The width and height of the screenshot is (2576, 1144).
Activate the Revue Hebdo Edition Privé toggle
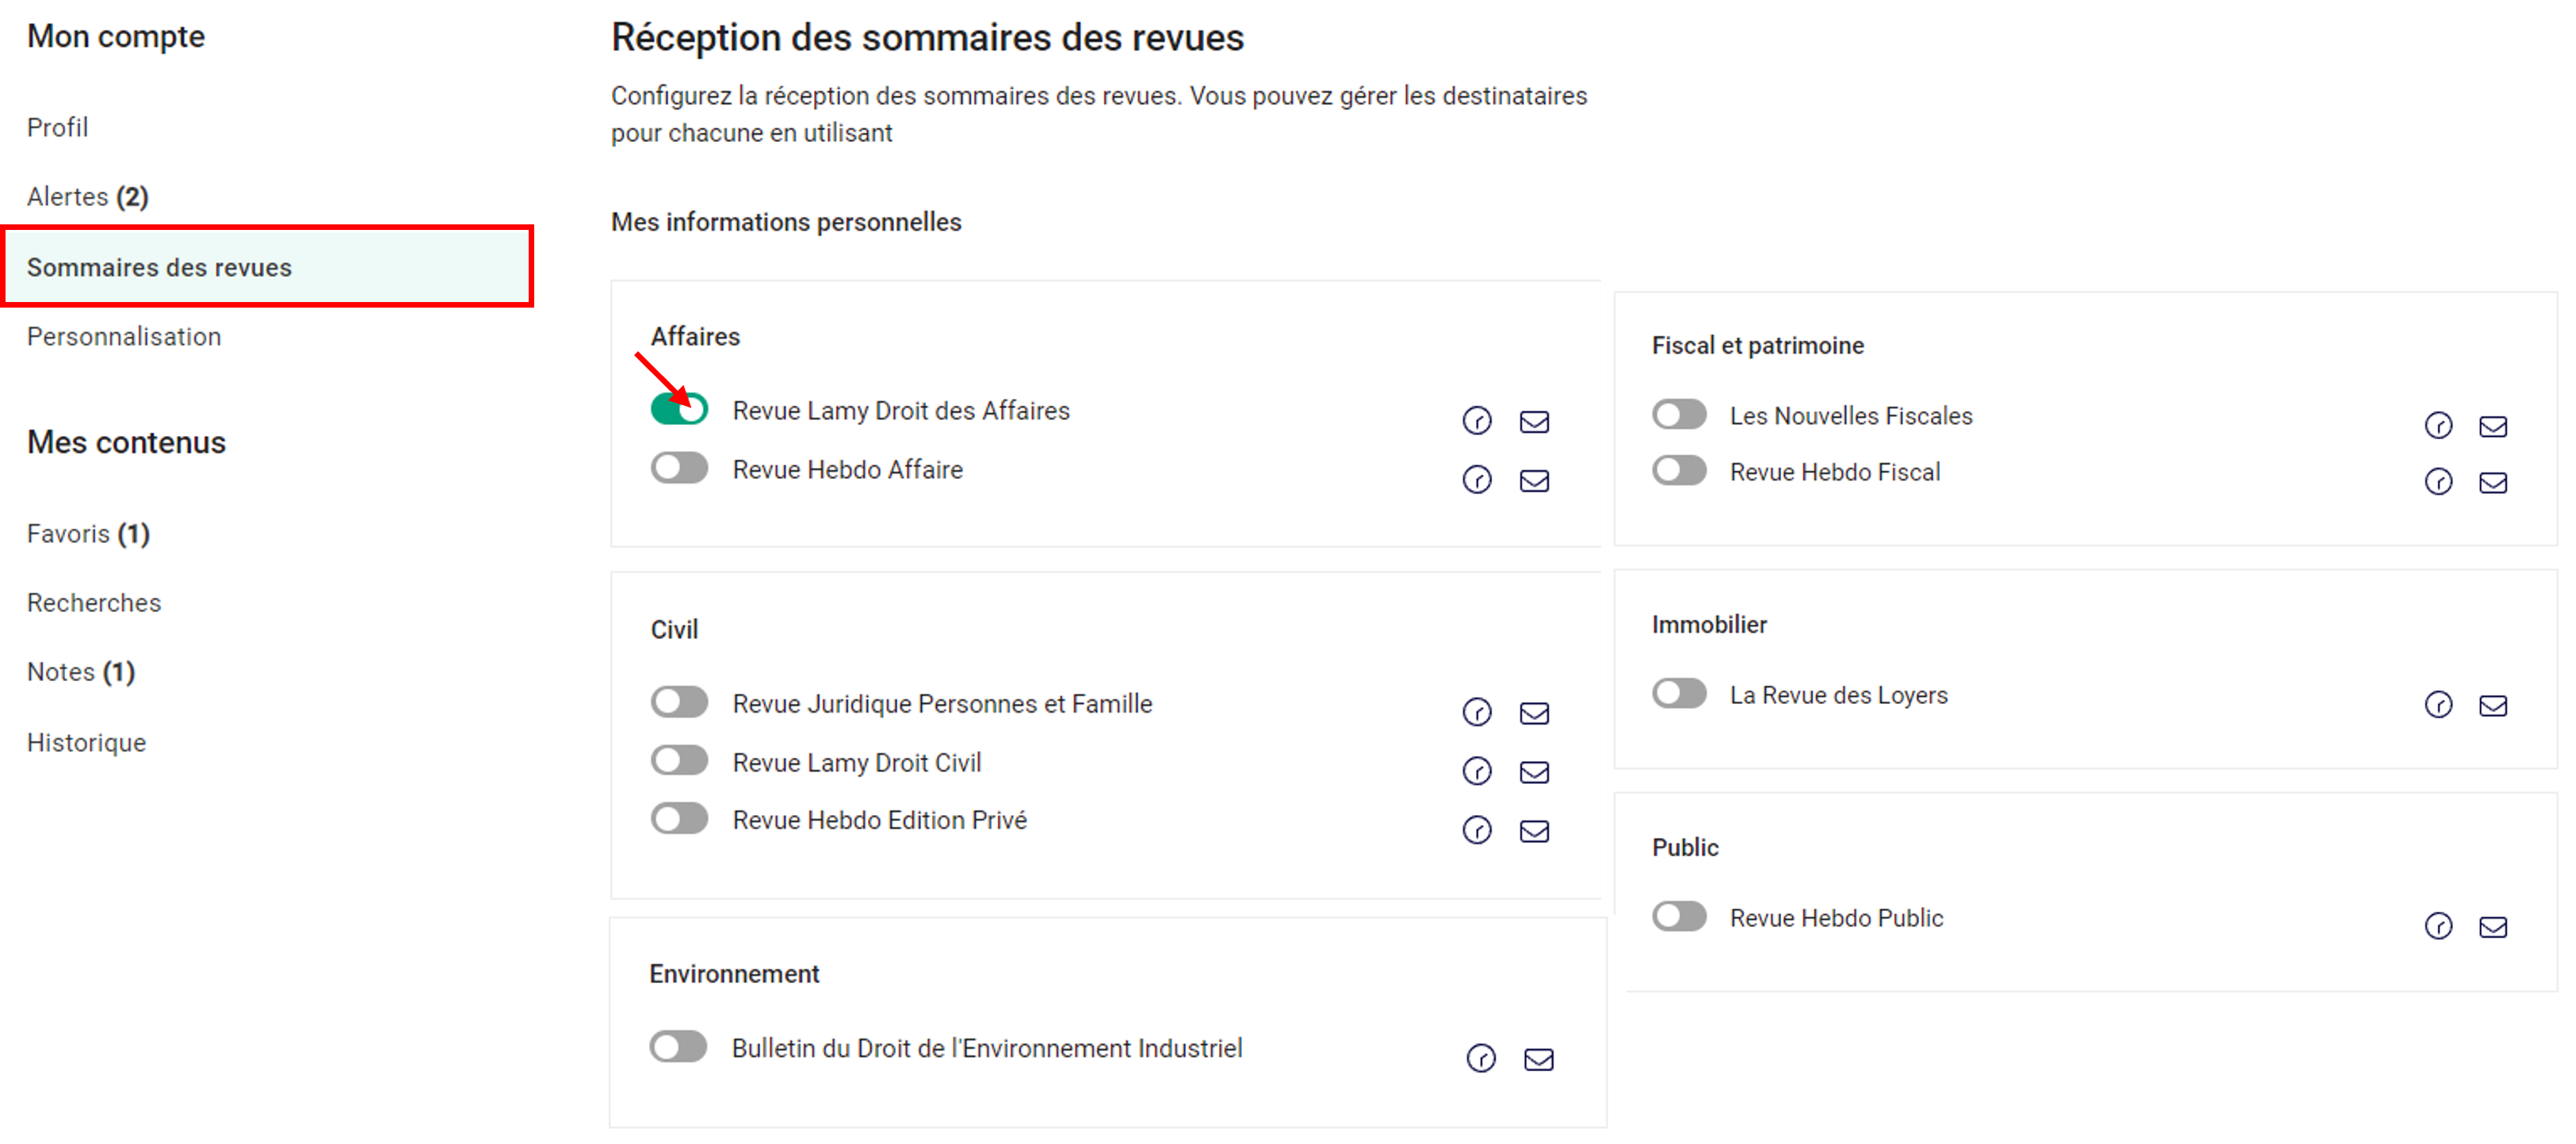679,818
